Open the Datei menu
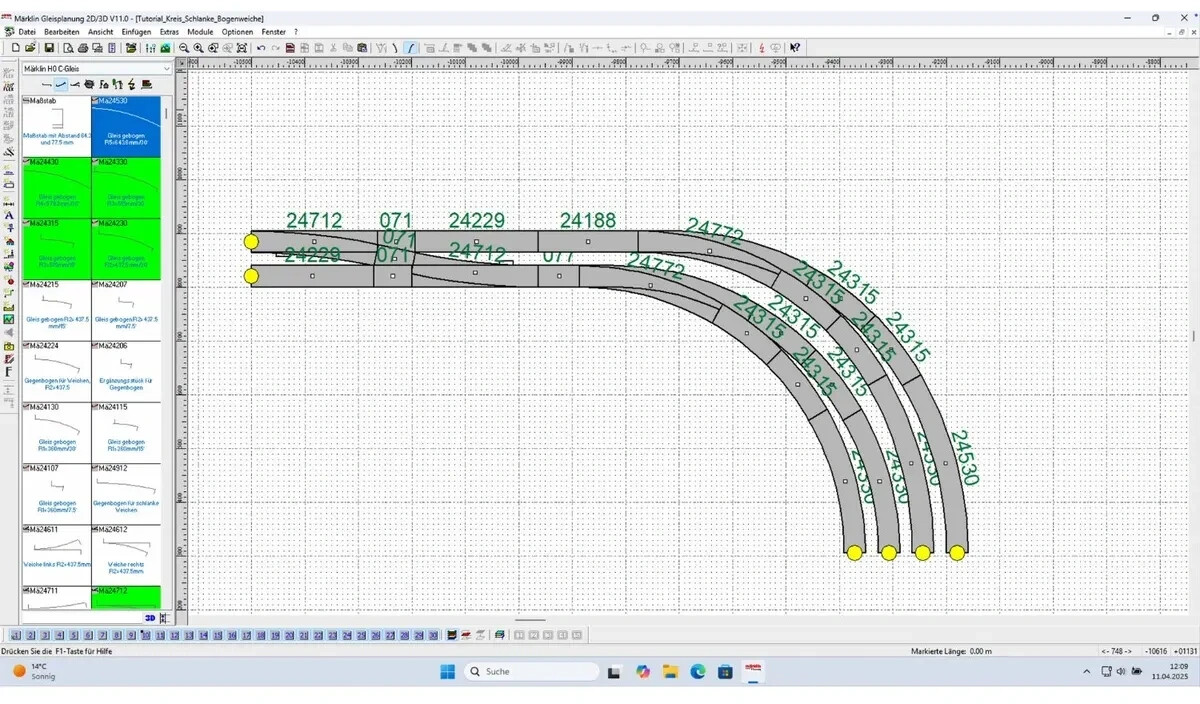The width and height of the screenshot is (1200, 704). point(27,32)
